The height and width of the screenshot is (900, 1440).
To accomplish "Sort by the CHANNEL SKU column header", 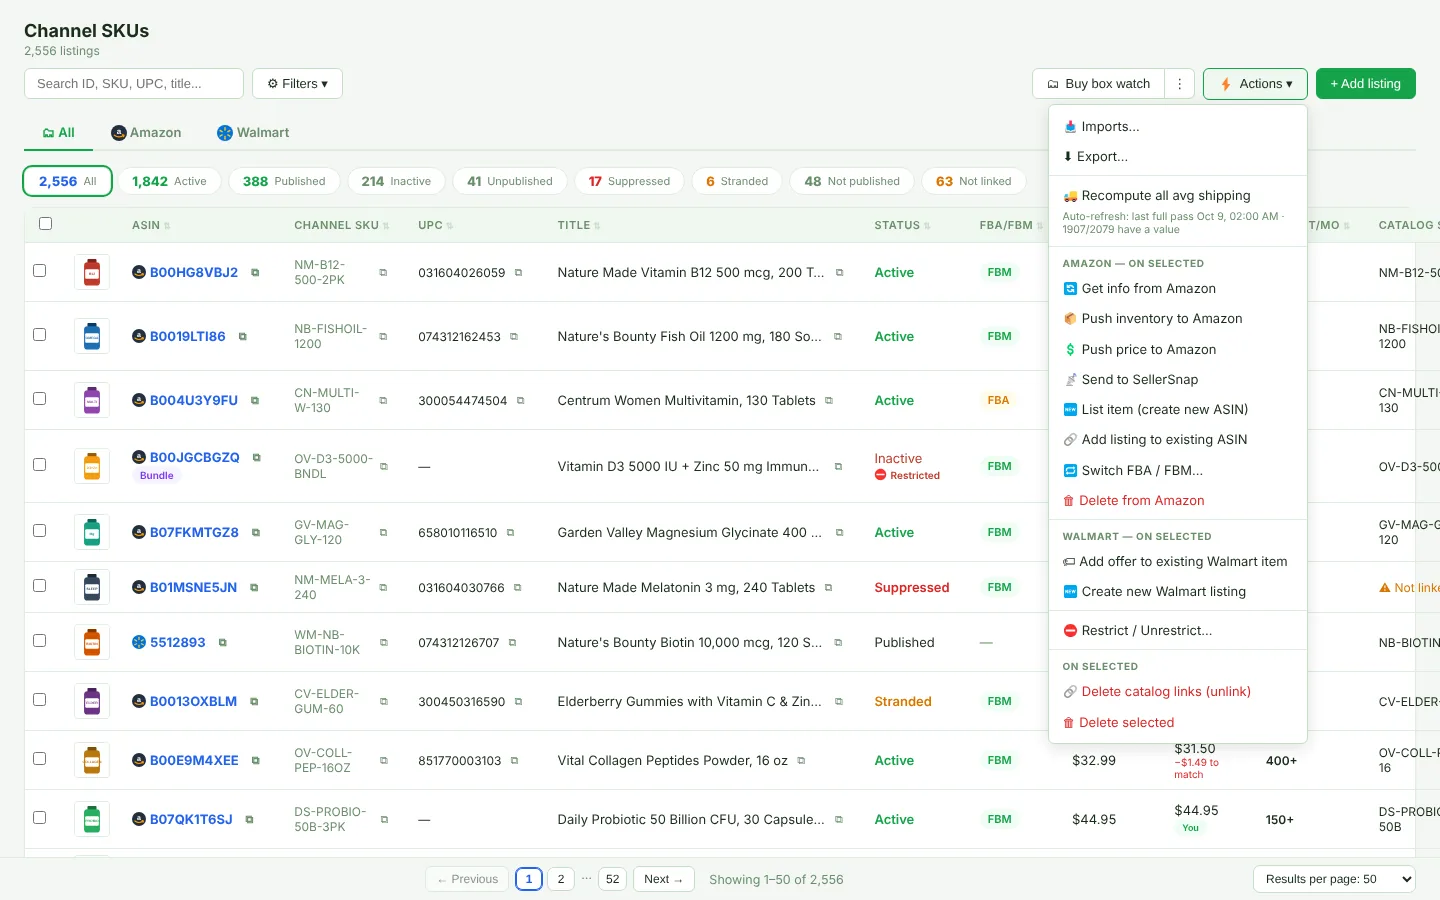I will point(341,226).
